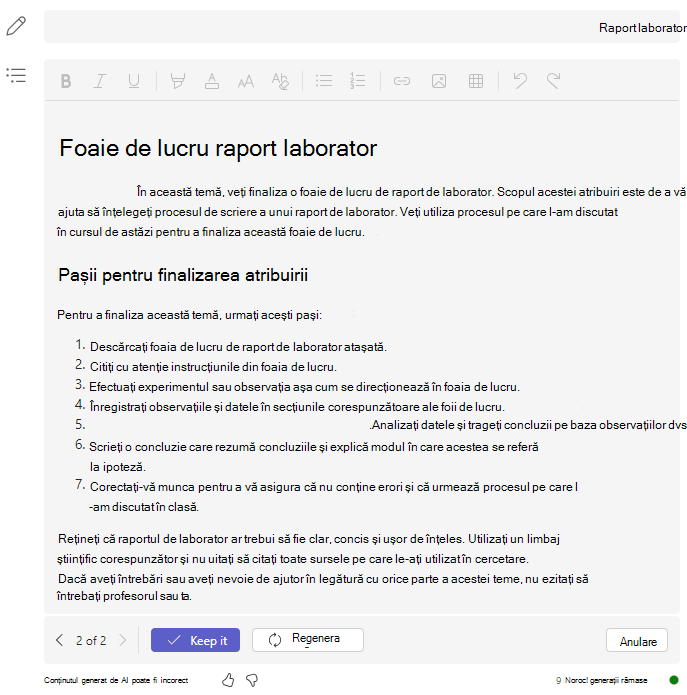
Task: Click text Conținutul generat de AI poate fi incorect
Action: click(x=116, y=680)
